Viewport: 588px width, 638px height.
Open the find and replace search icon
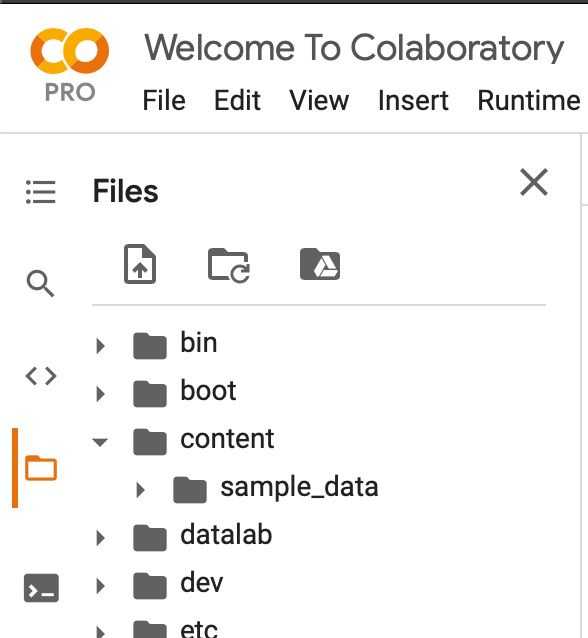pos(40,283)
